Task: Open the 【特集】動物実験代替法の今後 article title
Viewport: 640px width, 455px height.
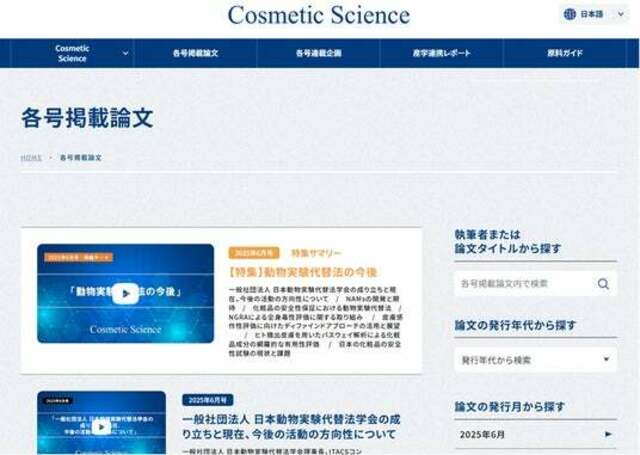Action: pos(303,272)
